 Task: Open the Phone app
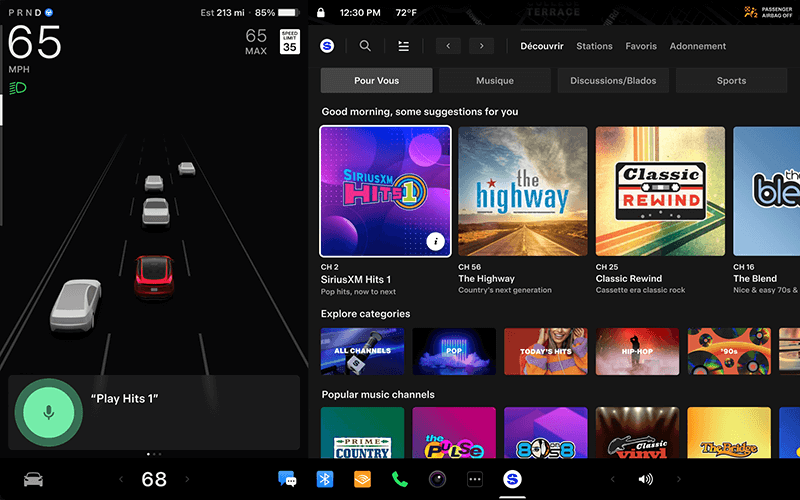[400, 480]
